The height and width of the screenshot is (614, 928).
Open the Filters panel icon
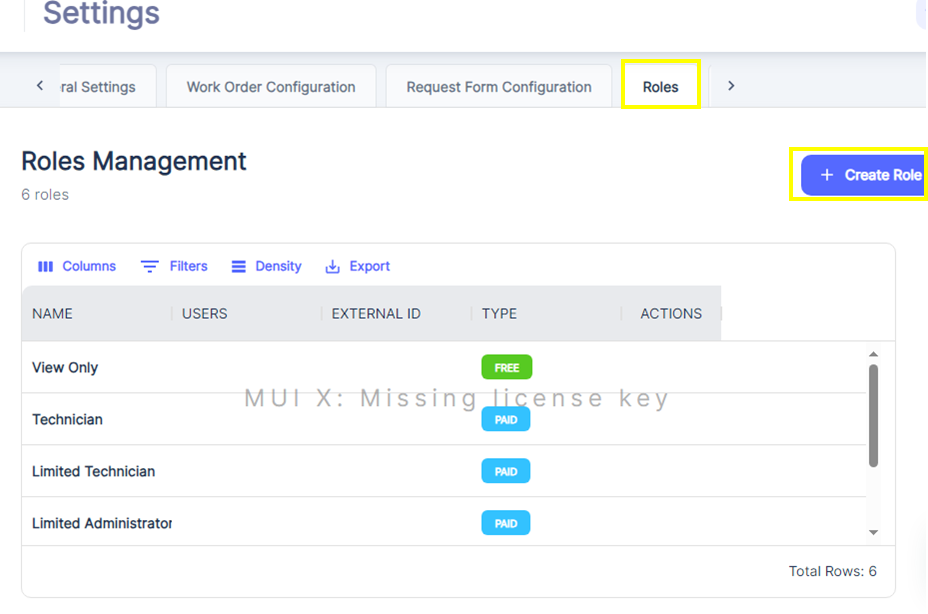[x=150, y=267]
